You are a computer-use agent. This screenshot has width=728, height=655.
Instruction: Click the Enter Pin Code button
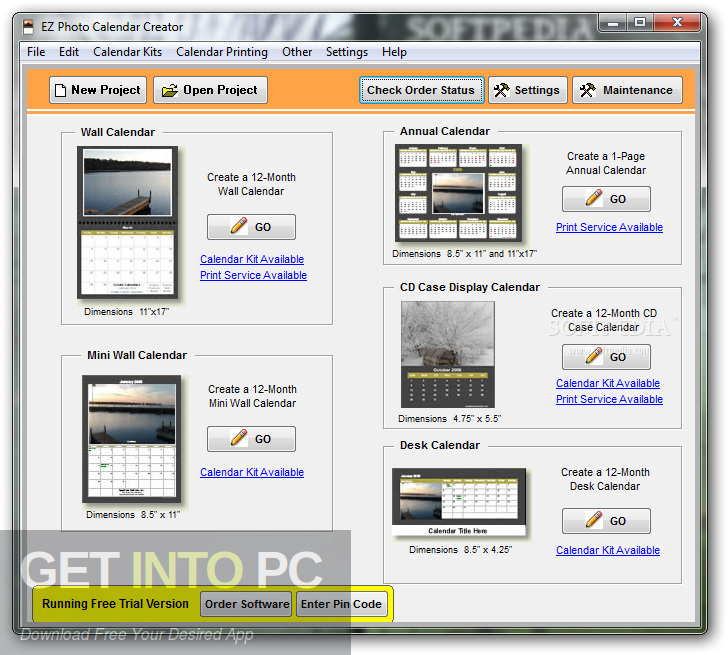[342, 604]
